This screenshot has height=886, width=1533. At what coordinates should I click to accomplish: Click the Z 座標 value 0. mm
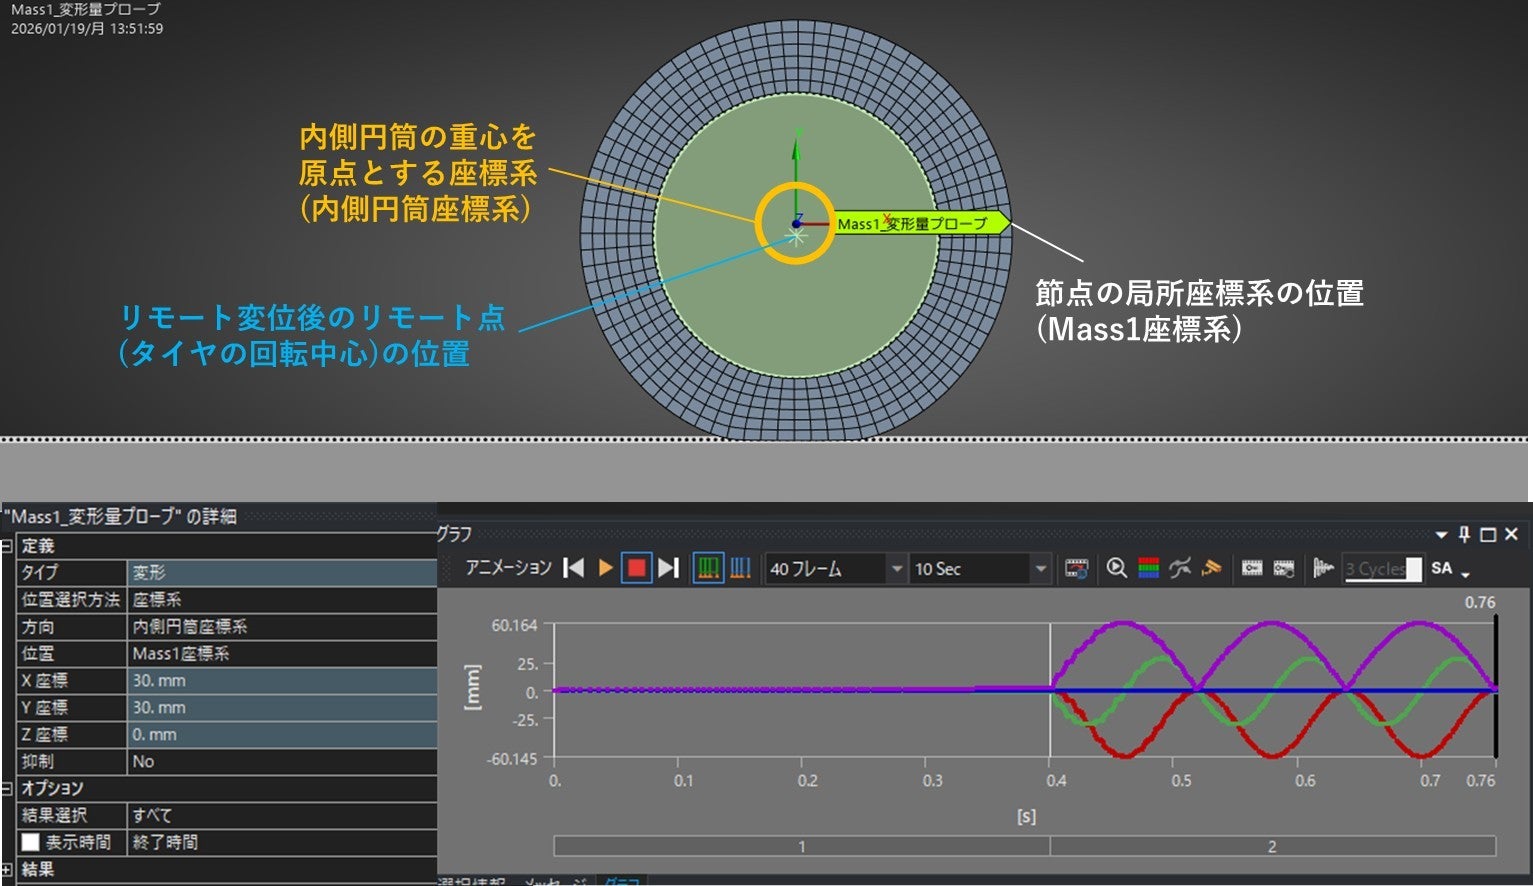[283, 734]
